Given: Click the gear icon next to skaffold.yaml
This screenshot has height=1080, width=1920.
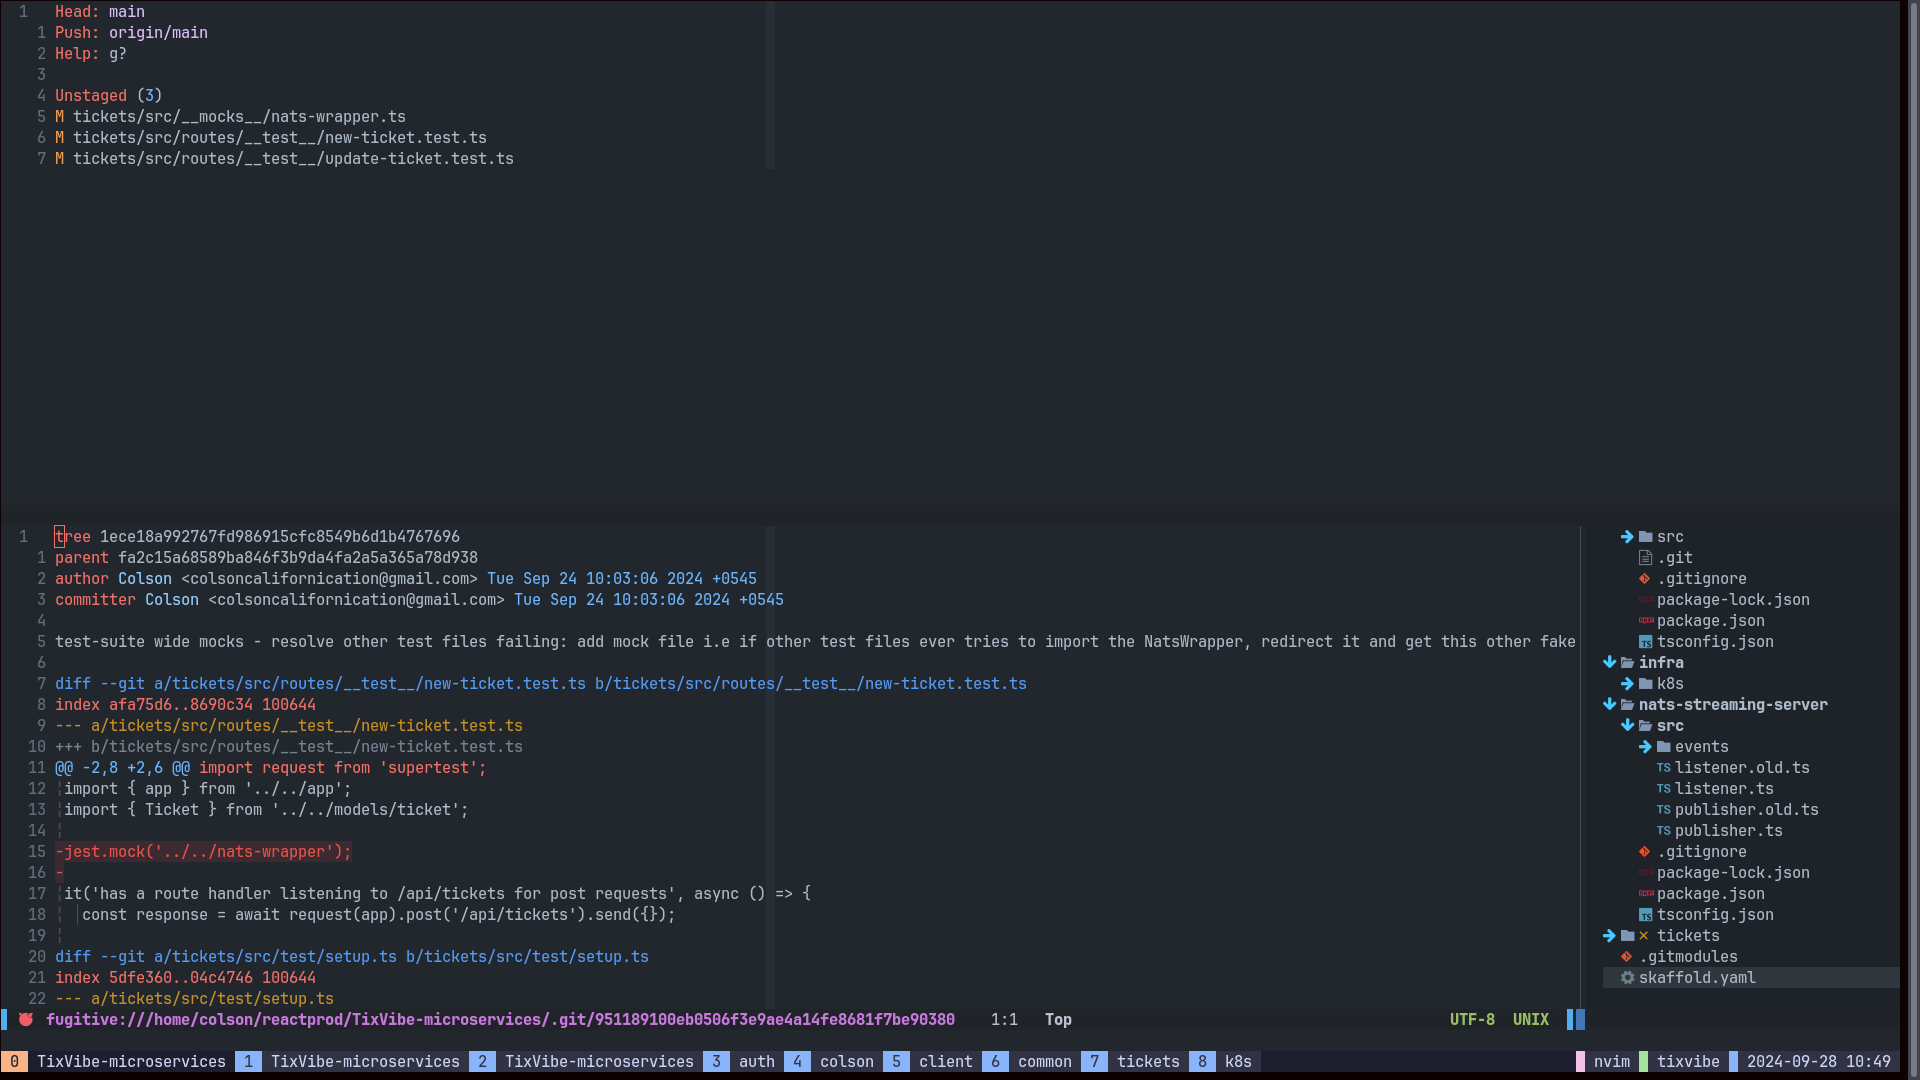Looking at the screenshot, I should tap(1627, 978).
